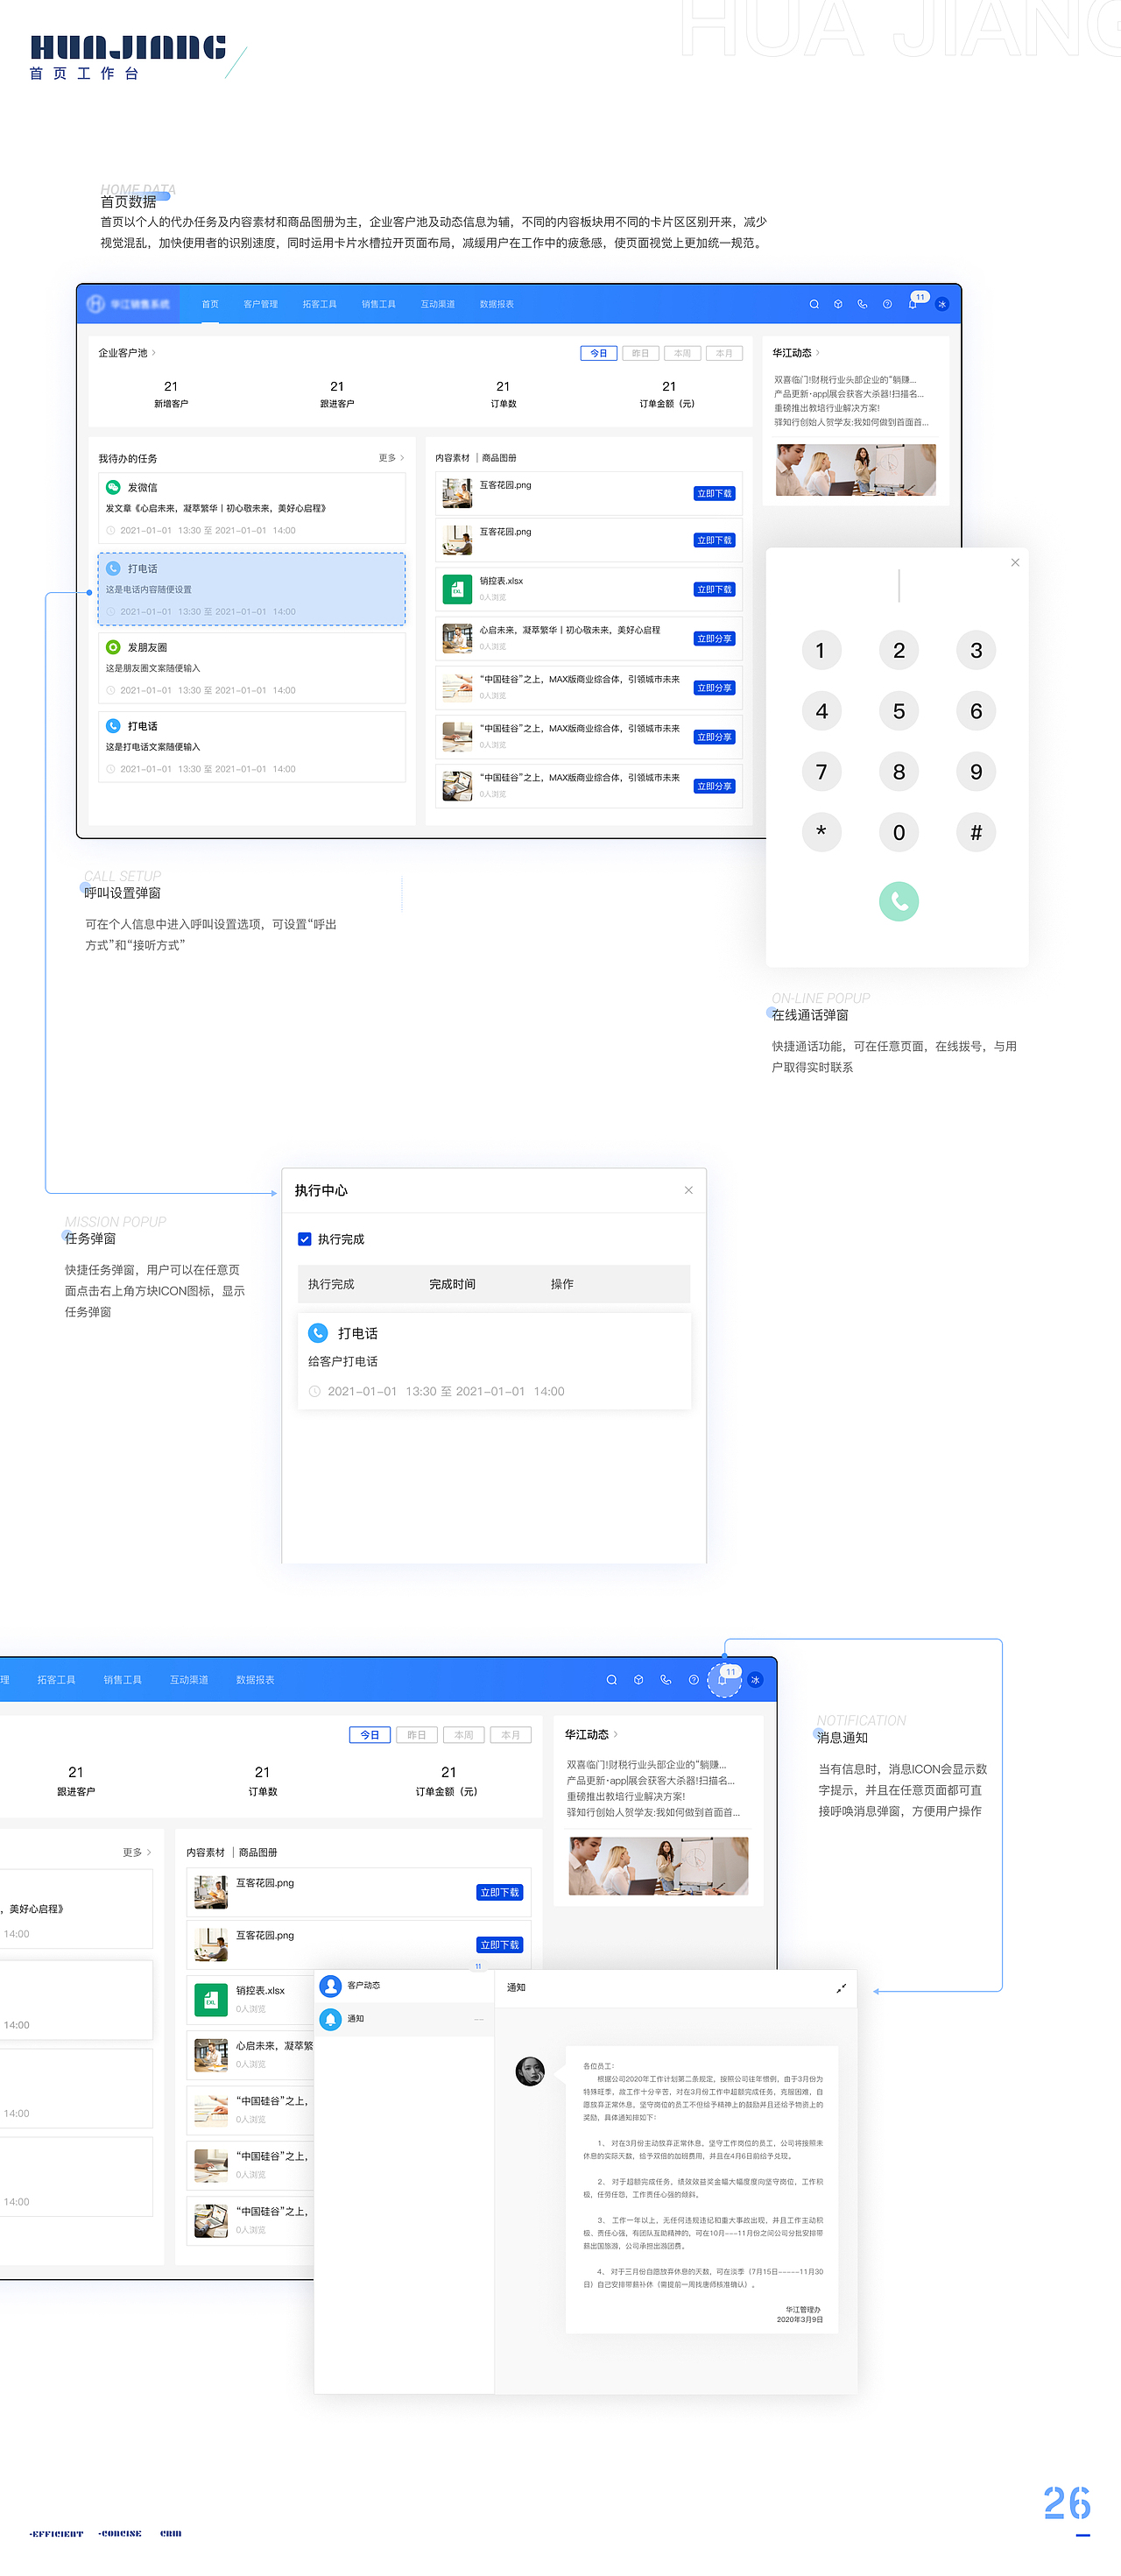The image size is (1121, 2576).
Task: Open 更多 in the lower dashboard task panel
Action: (x=137, y=1853)
